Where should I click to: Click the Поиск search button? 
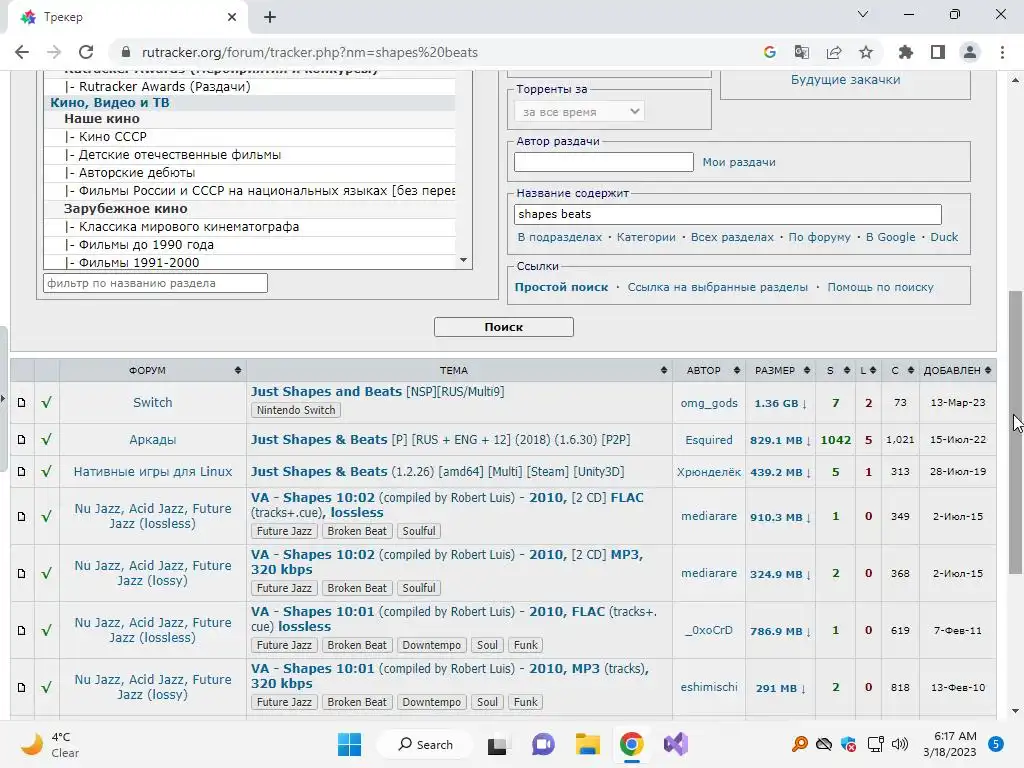click(x=504, y=327)
